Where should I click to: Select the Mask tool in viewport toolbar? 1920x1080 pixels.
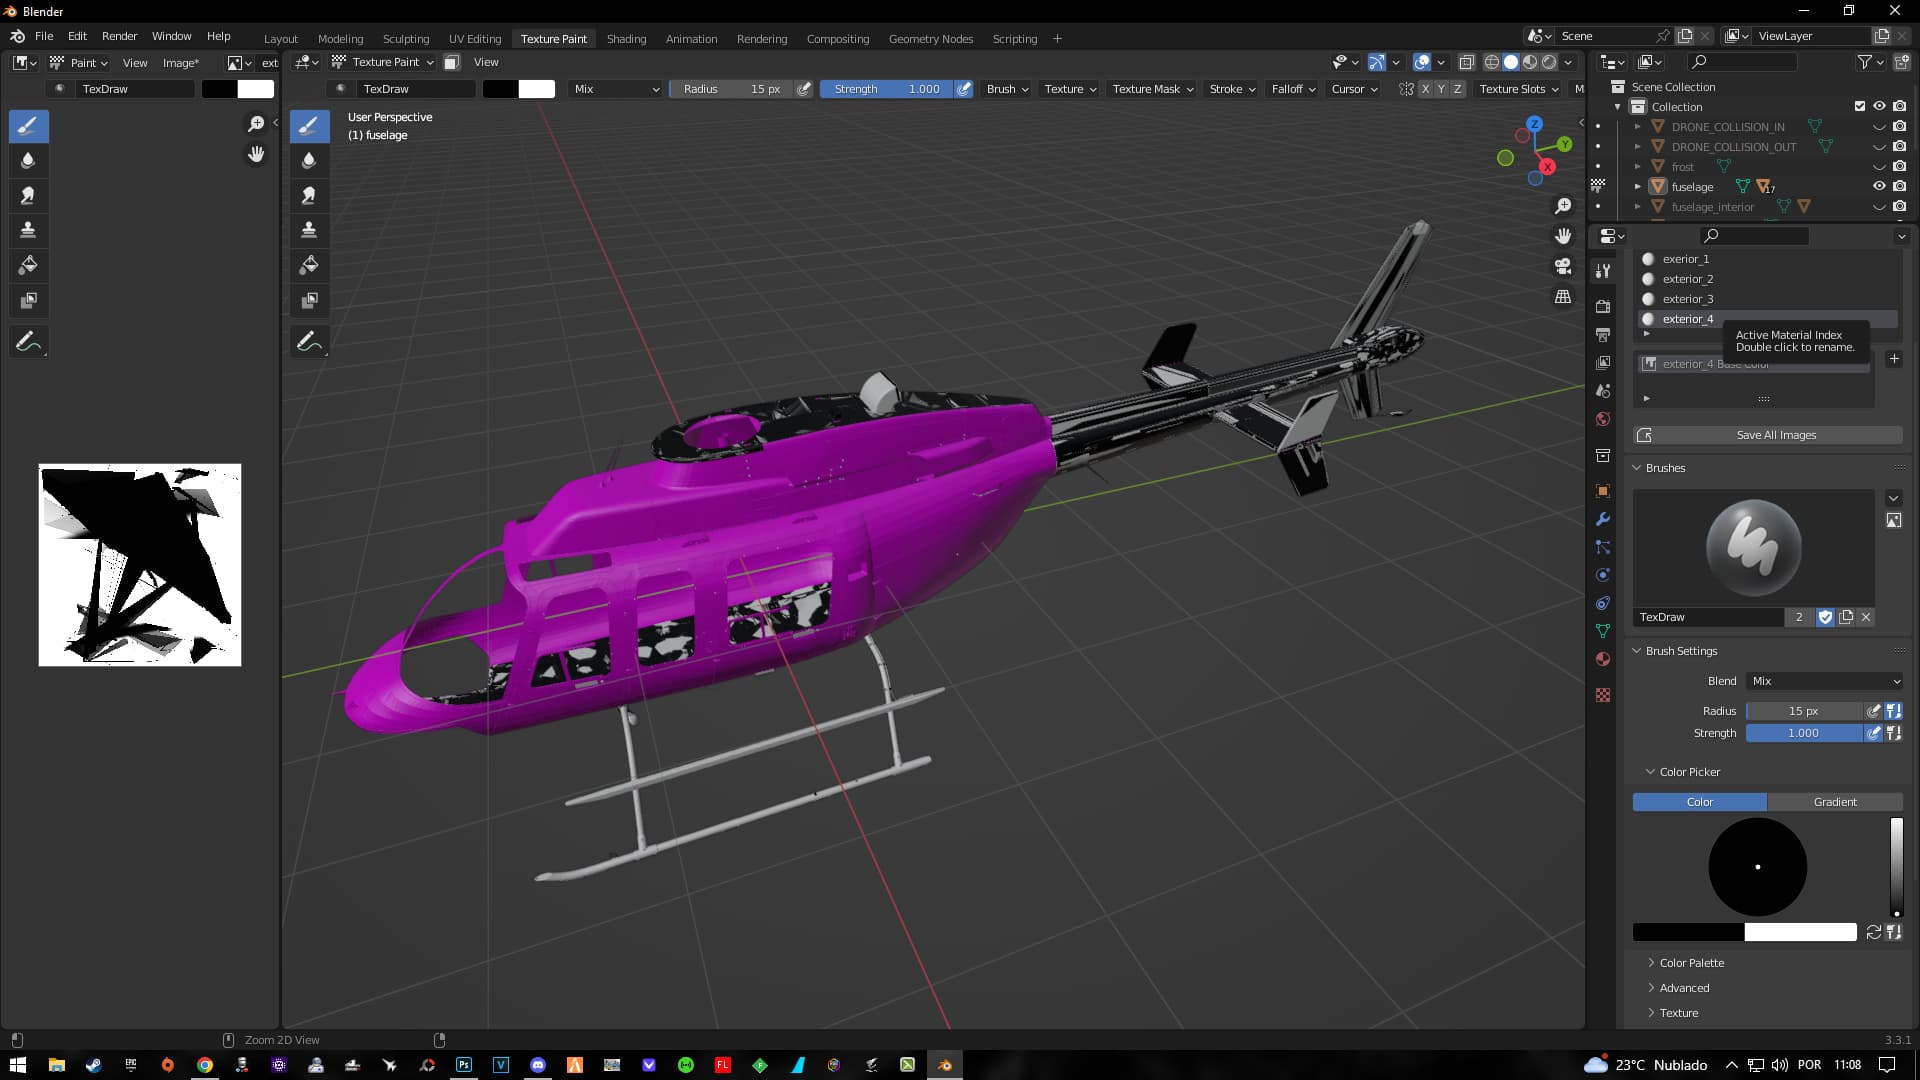point(309,300)
